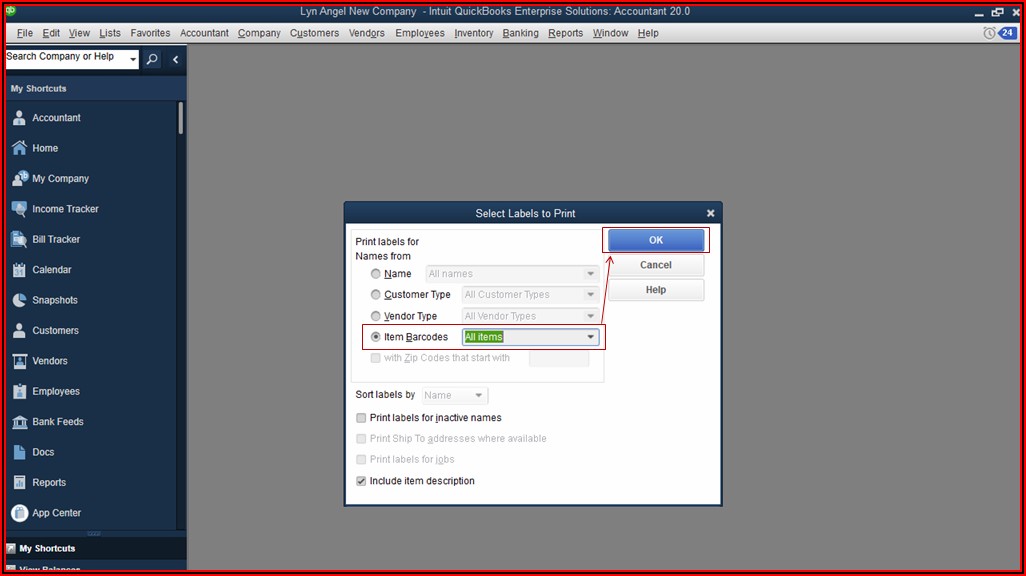Open Employees sidebar icon
1026x576 pixels.
click(20, 391)
